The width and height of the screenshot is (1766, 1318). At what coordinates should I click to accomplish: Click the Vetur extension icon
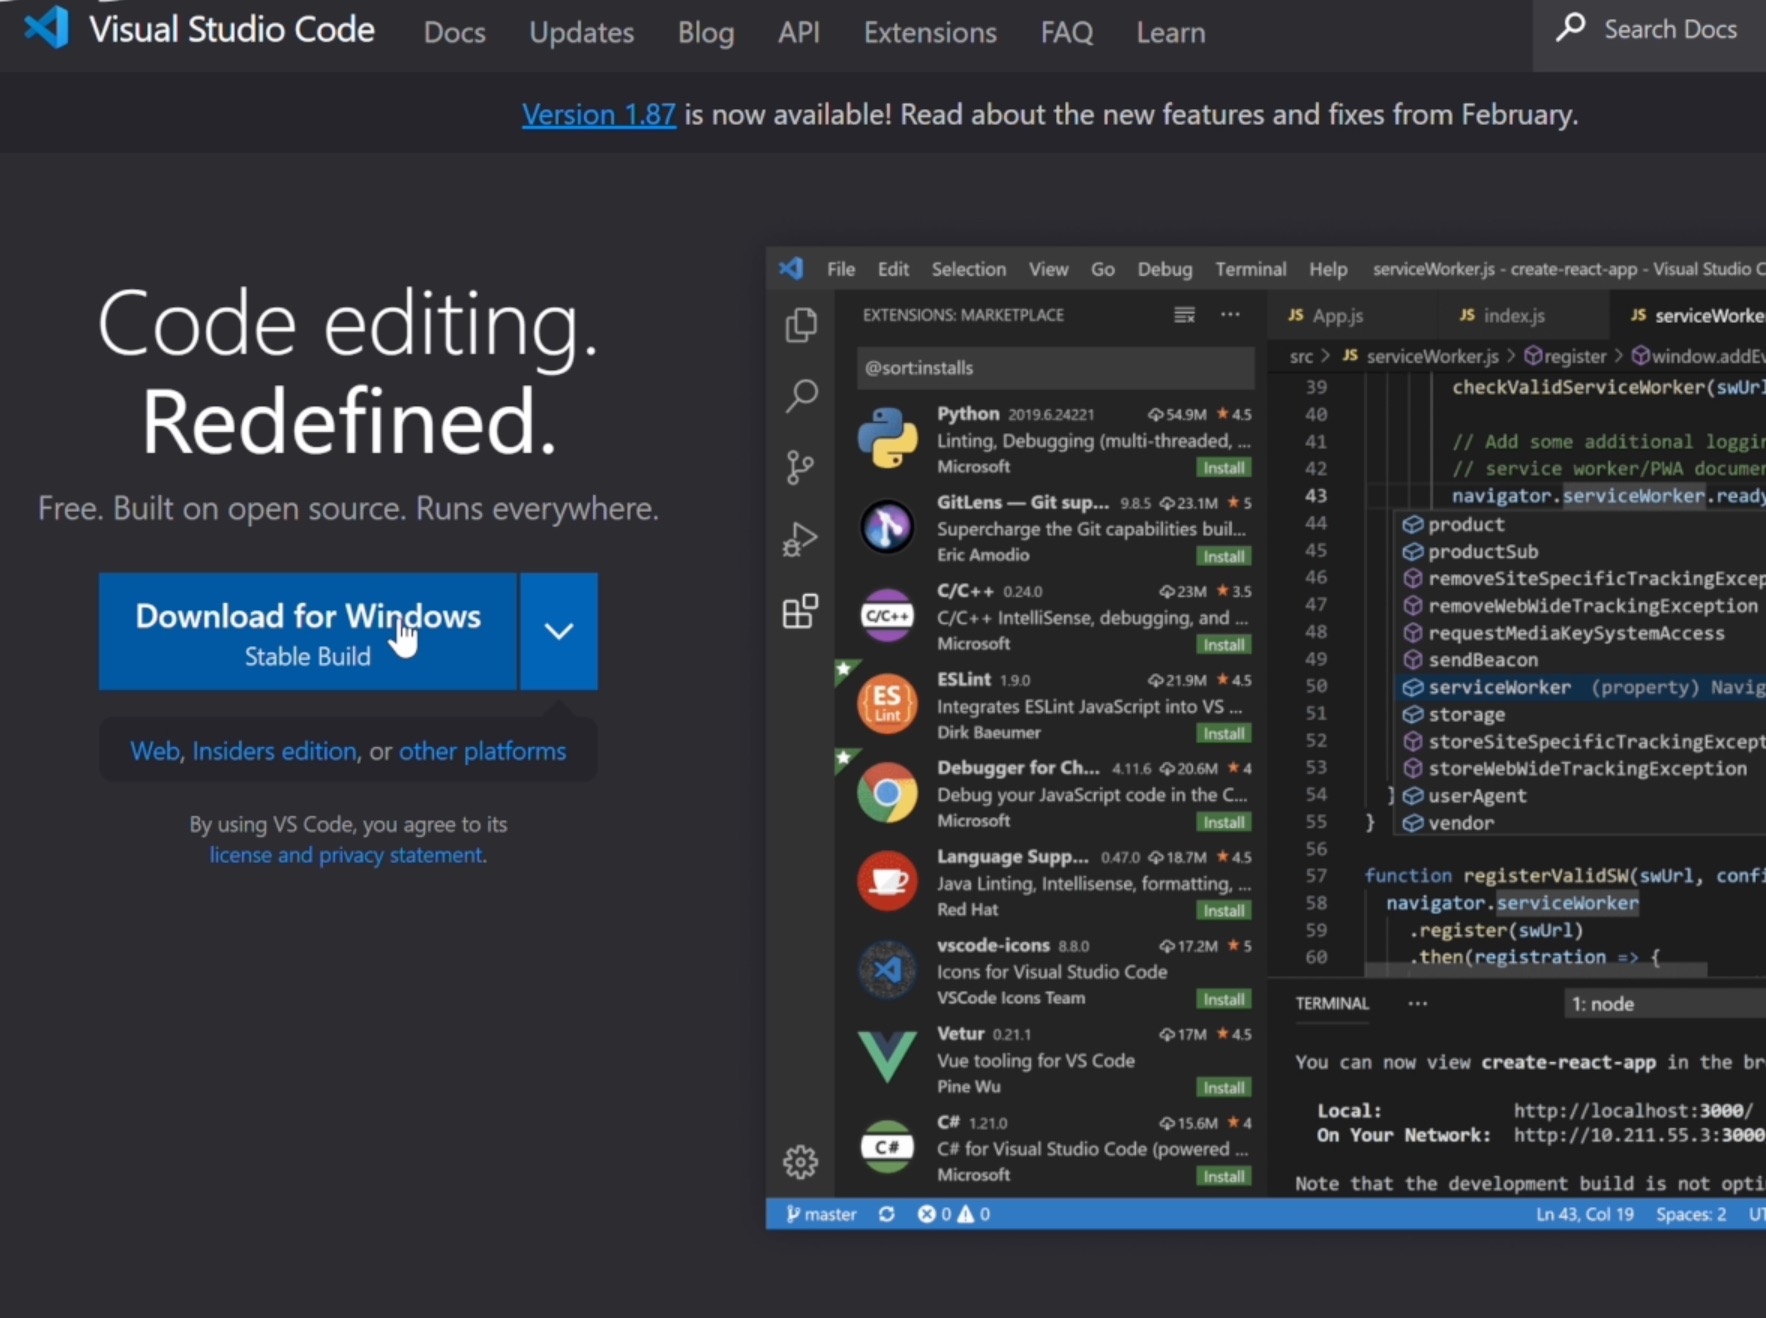click(887, 1057)
